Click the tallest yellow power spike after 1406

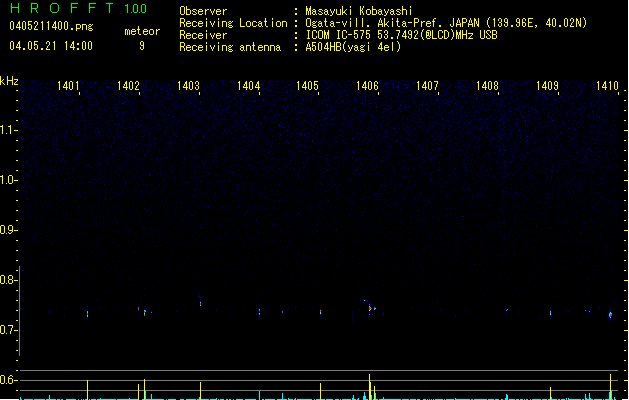click(369, 387)
